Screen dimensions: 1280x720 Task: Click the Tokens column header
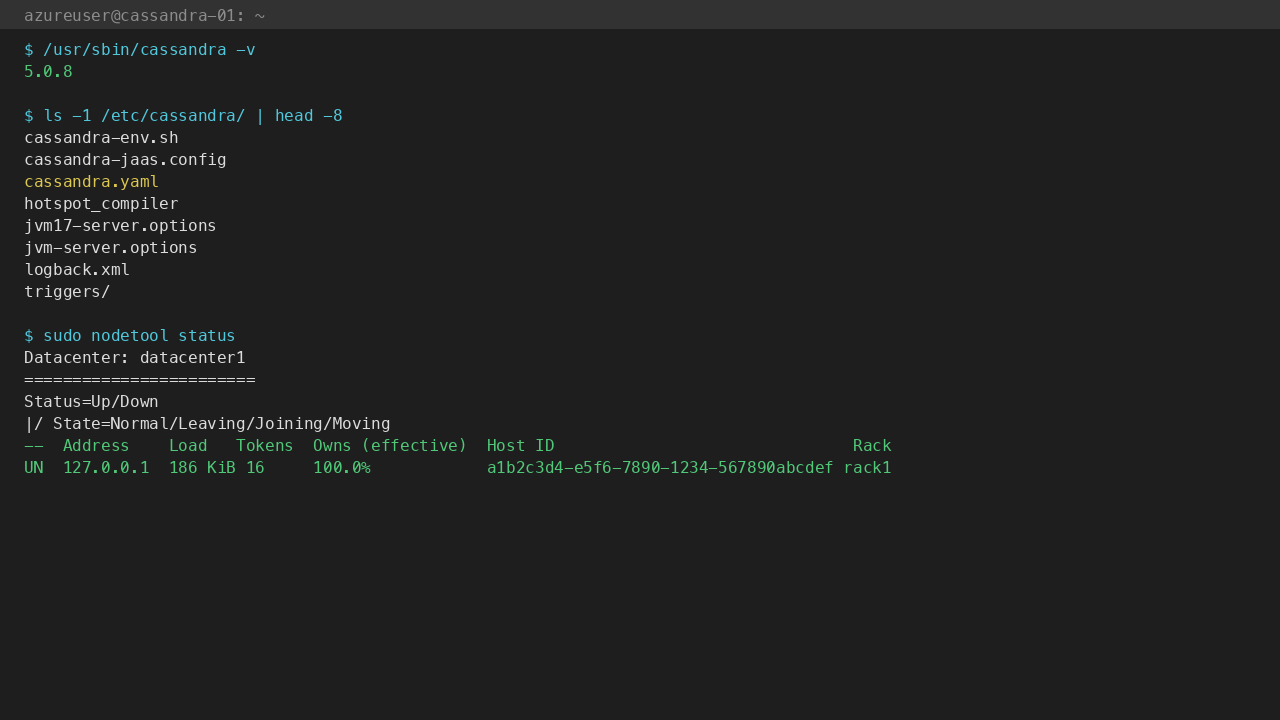(x=265, y=446)
